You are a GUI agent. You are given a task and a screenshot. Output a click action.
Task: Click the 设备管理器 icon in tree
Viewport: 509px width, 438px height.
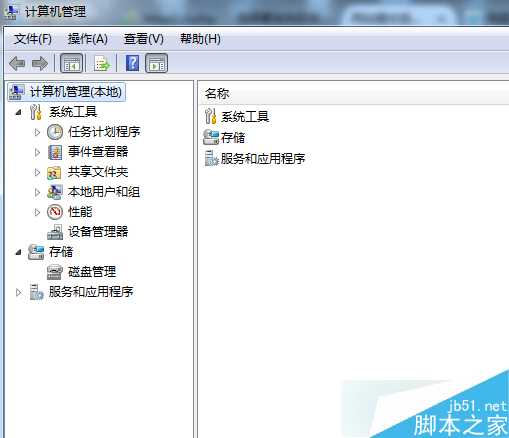pos(55,232)
